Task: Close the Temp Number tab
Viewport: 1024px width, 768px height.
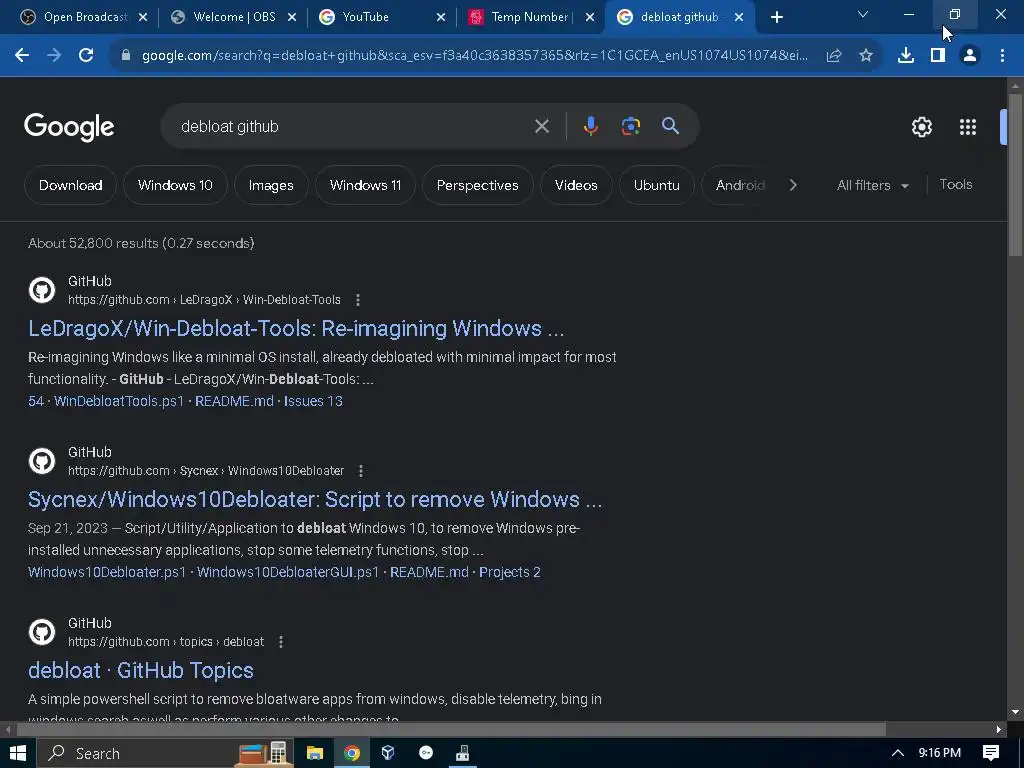Action: click(x=590, y=17)
